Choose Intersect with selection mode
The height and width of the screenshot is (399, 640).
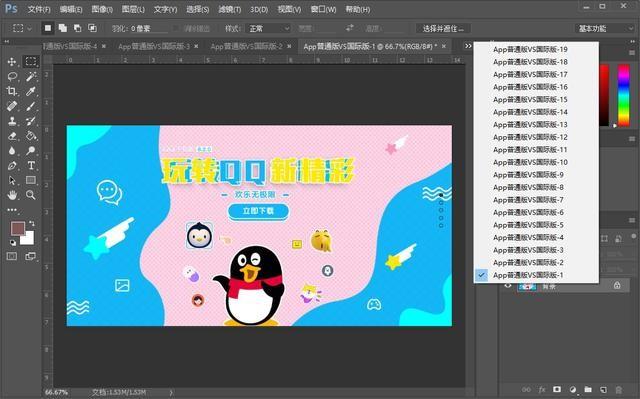point(92,28)
